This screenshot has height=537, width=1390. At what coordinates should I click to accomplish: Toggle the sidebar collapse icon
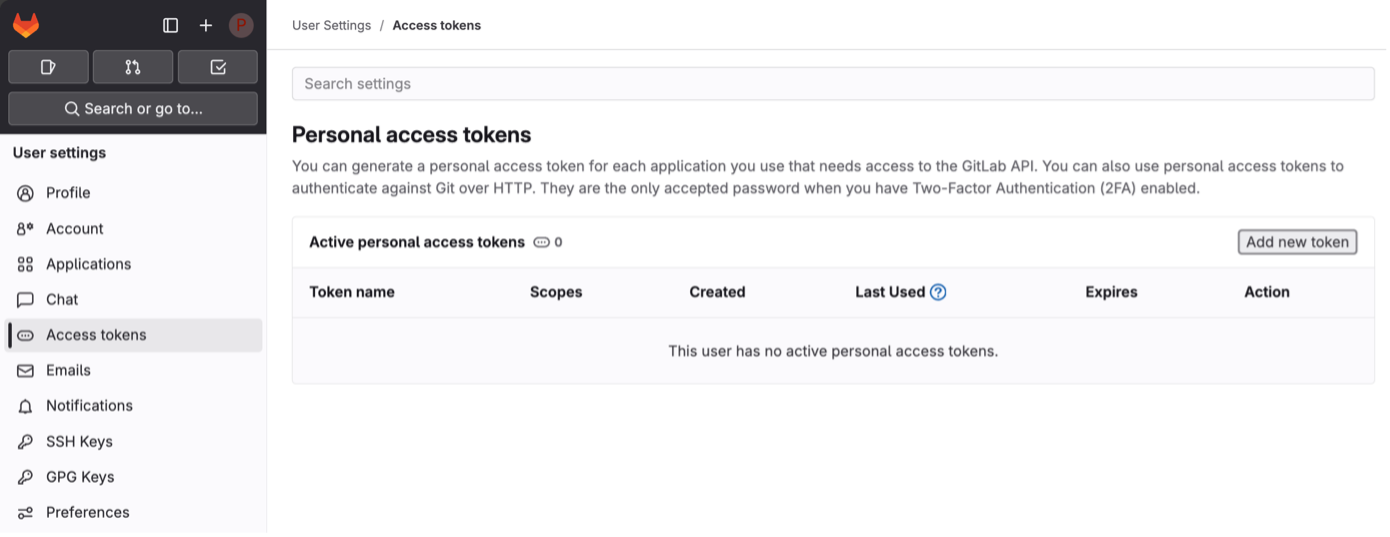click(x=171, y=25)
